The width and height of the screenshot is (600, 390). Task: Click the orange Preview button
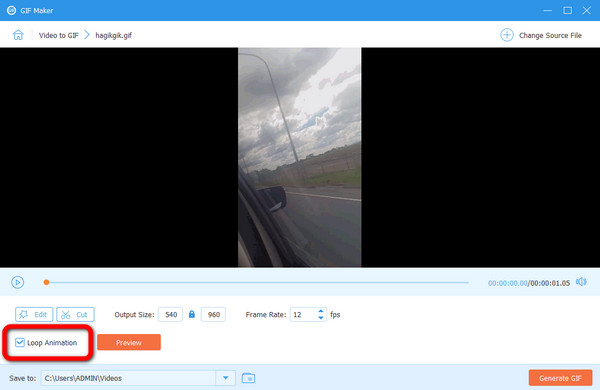(129, 343)
